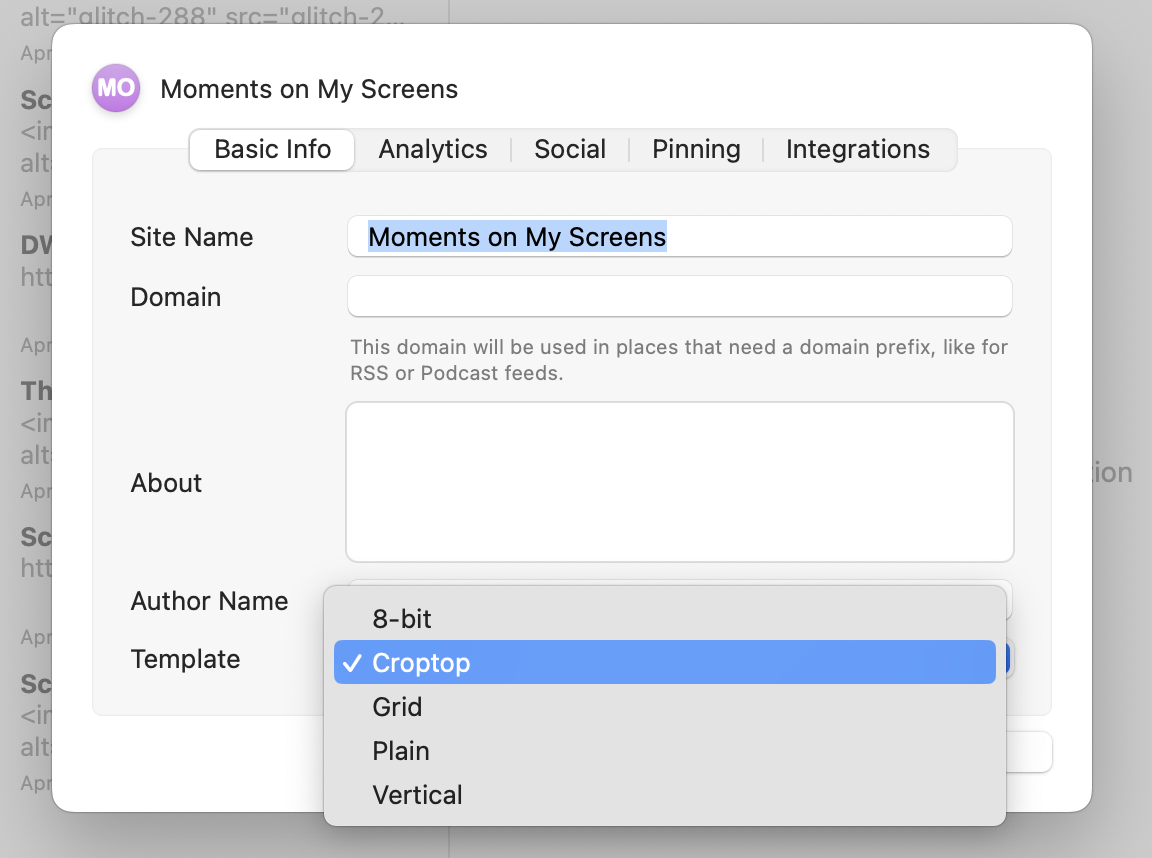
Task: Switch to the Basic Info tab
Action: (272, 150)
